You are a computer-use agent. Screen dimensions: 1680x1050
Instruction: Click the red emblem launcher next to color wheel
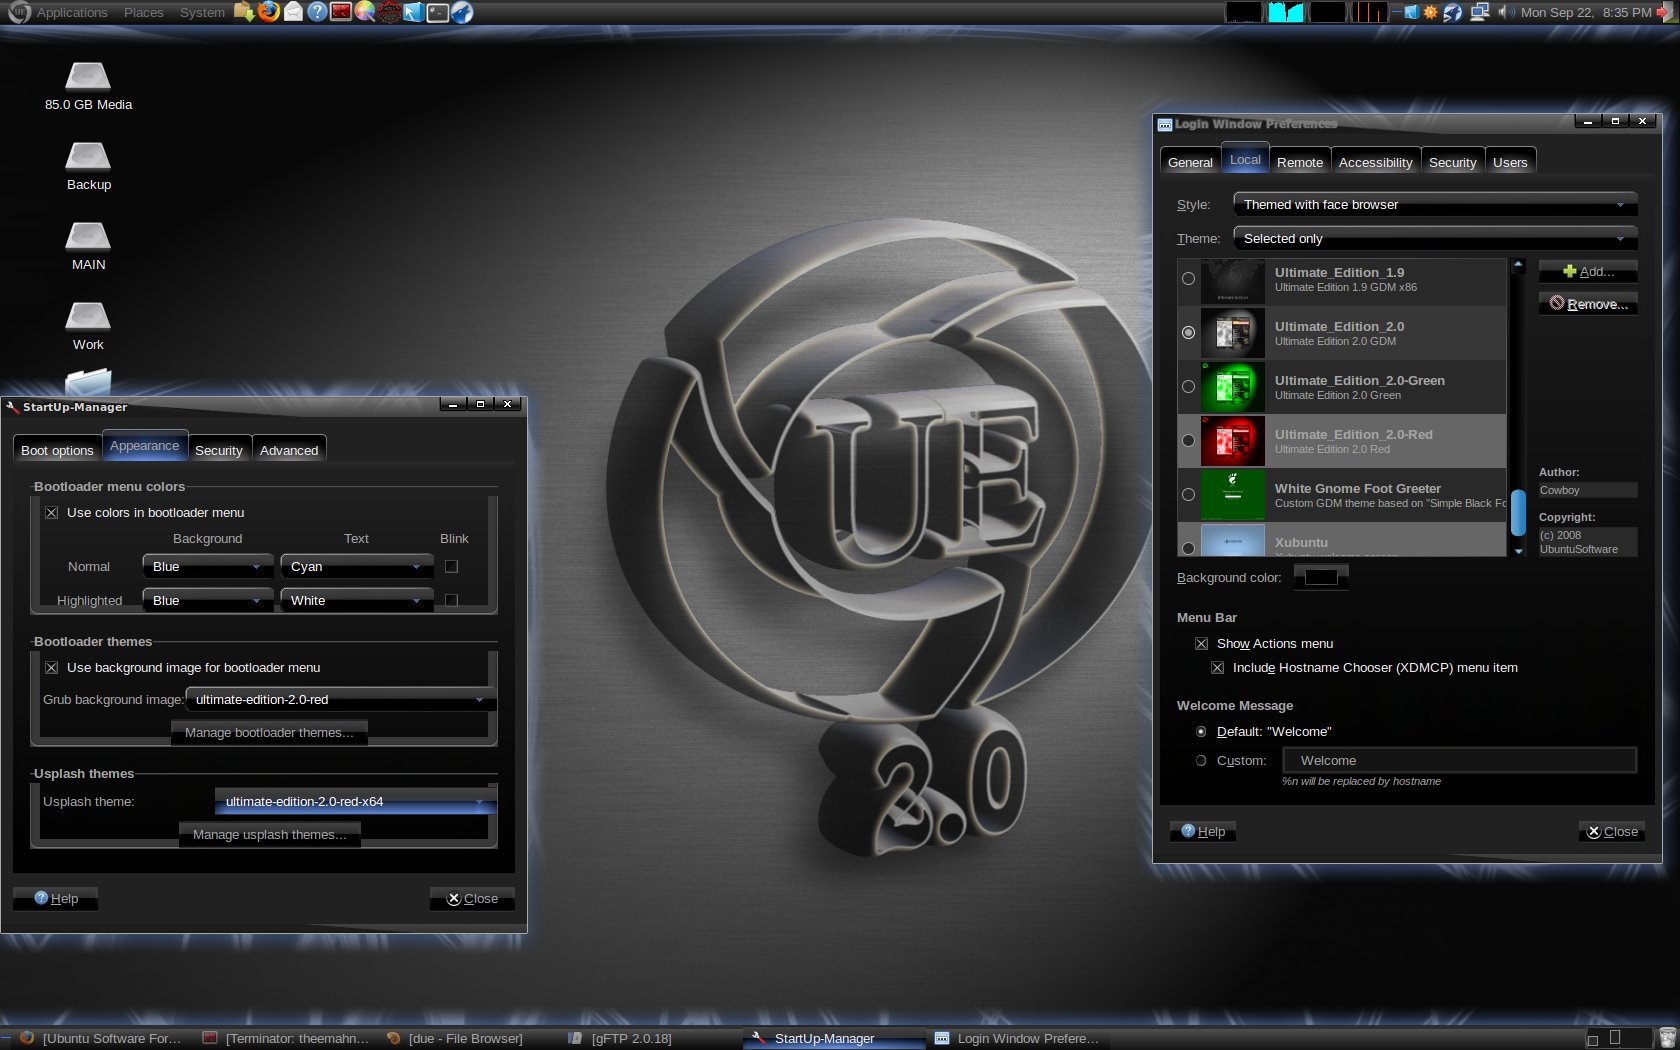(x=389, y=12)
